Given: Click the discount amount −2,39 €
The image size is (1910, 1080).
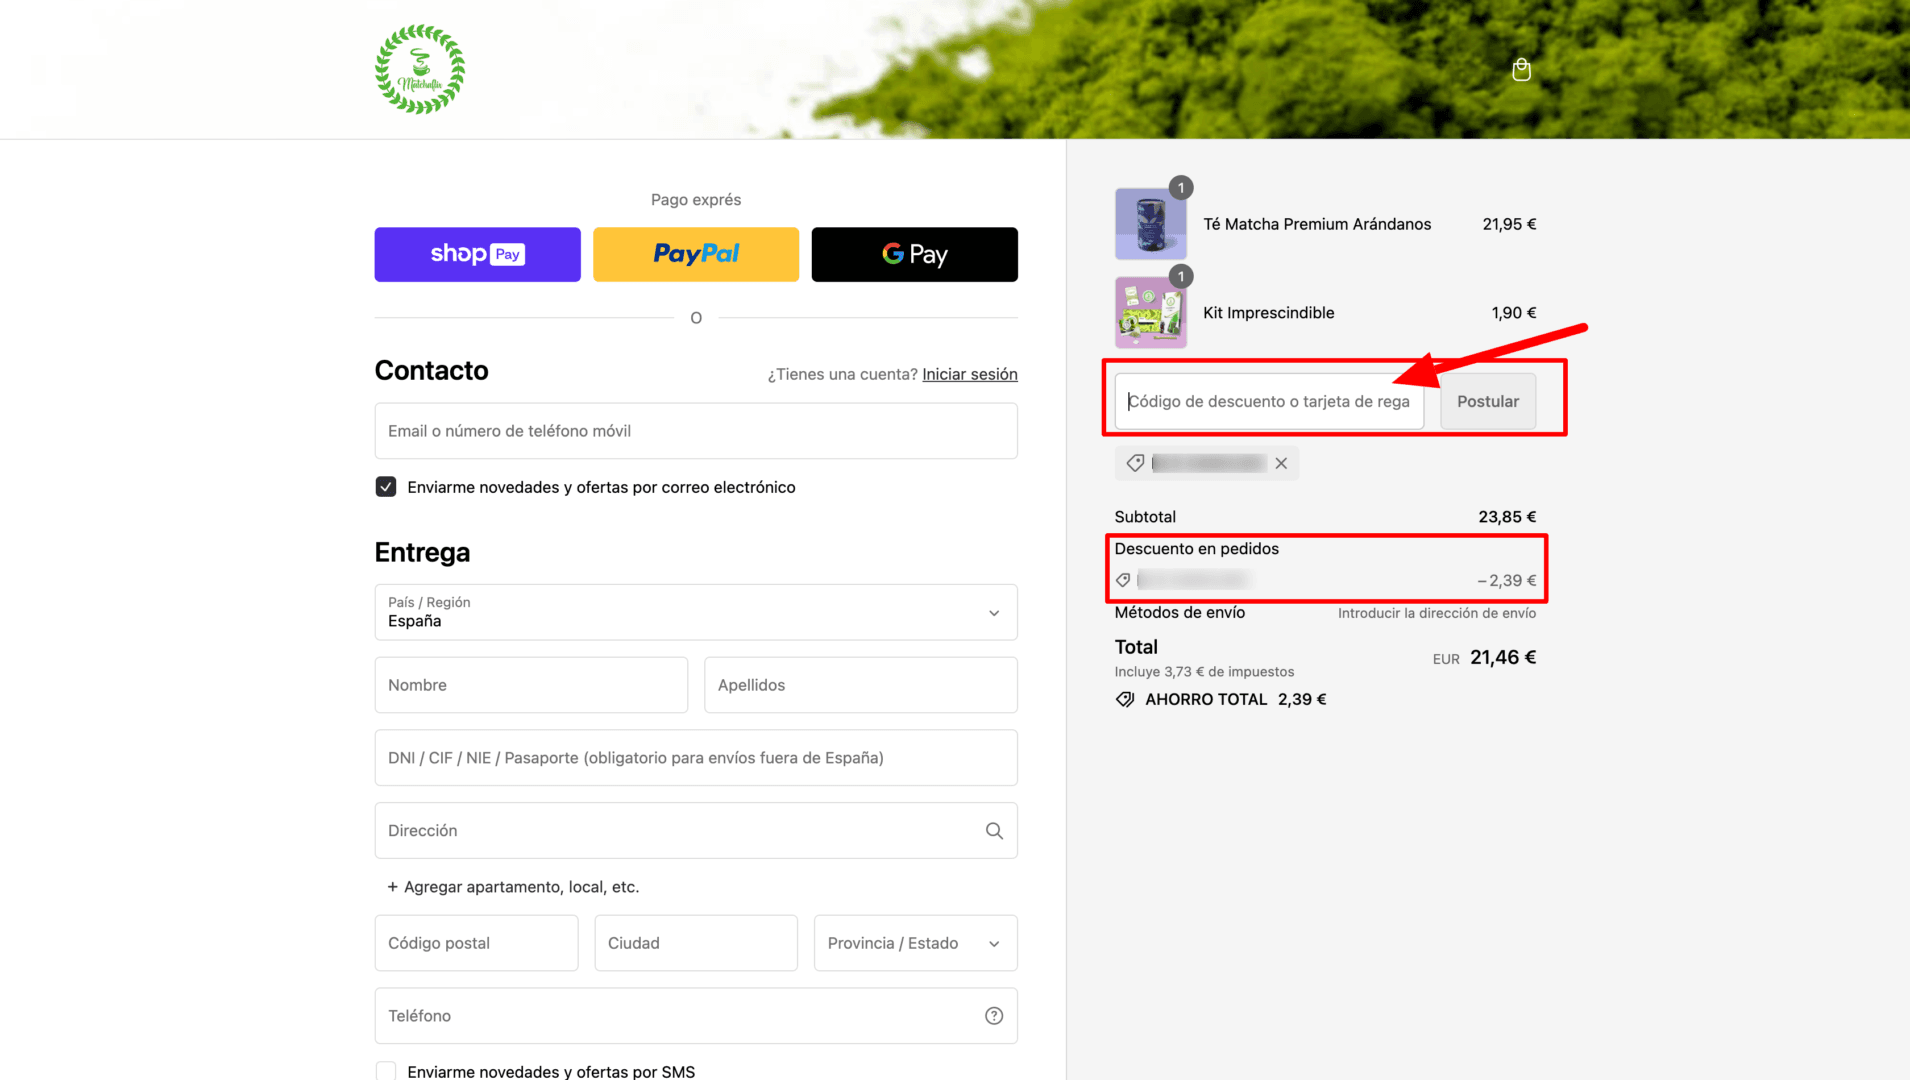Looking at the screenshot, I should pyautogui.click(x=1507, y=581).
